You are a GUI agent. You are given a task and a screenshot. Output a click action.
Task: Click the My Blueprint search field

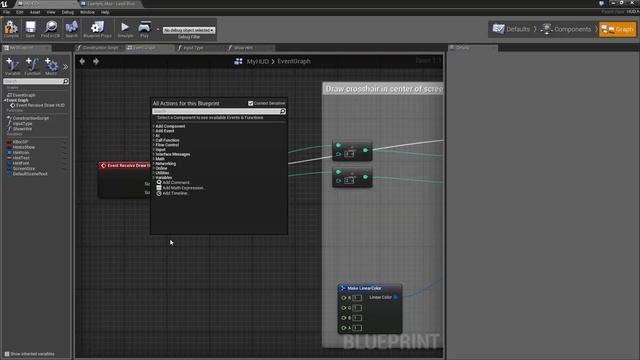[x=33, y=81]
